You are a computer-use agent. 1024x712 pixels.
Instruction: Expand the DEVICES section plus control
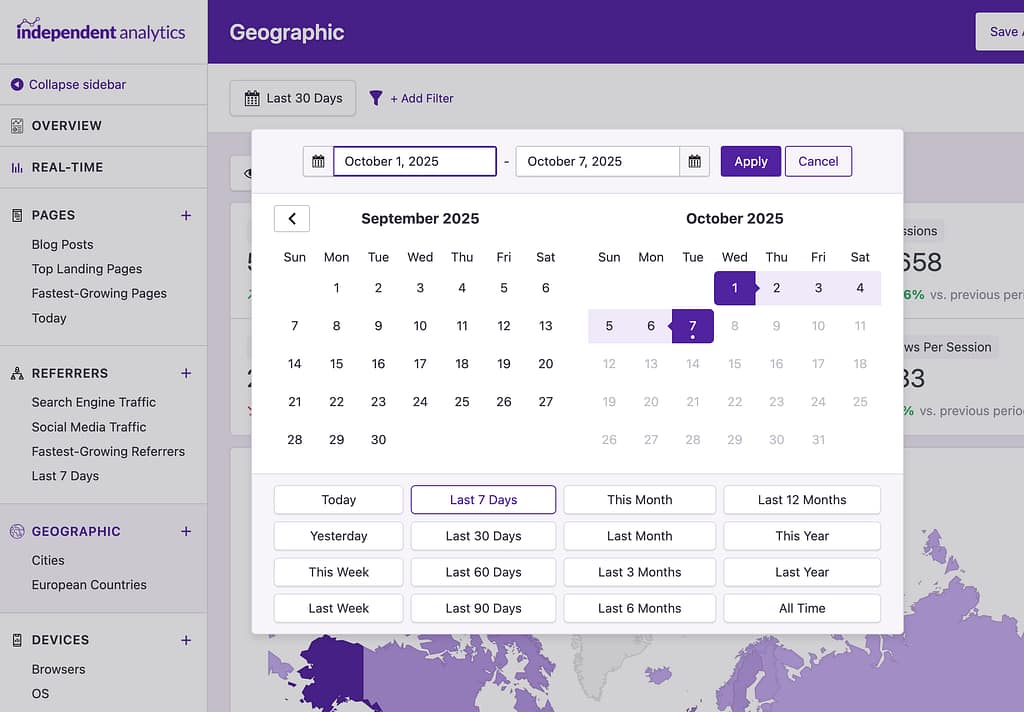pyautogui.click(x=186, y=640)
